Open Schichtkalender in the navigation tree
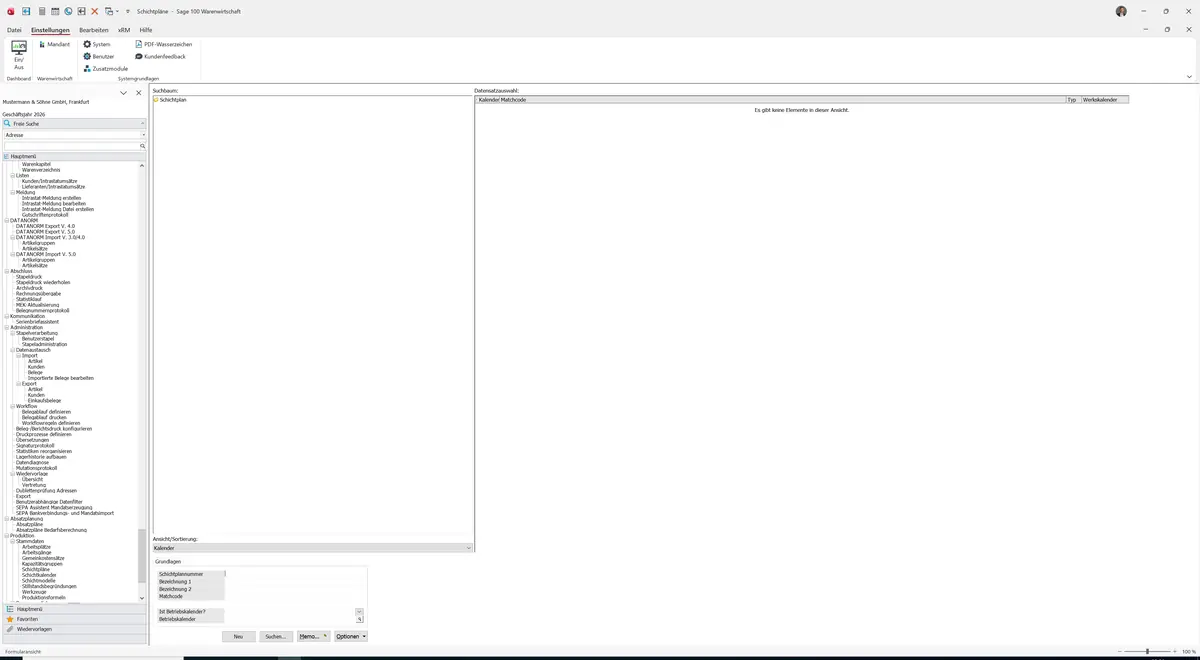The width and height of the screenshot is (1200, 660). click(40, 575)
